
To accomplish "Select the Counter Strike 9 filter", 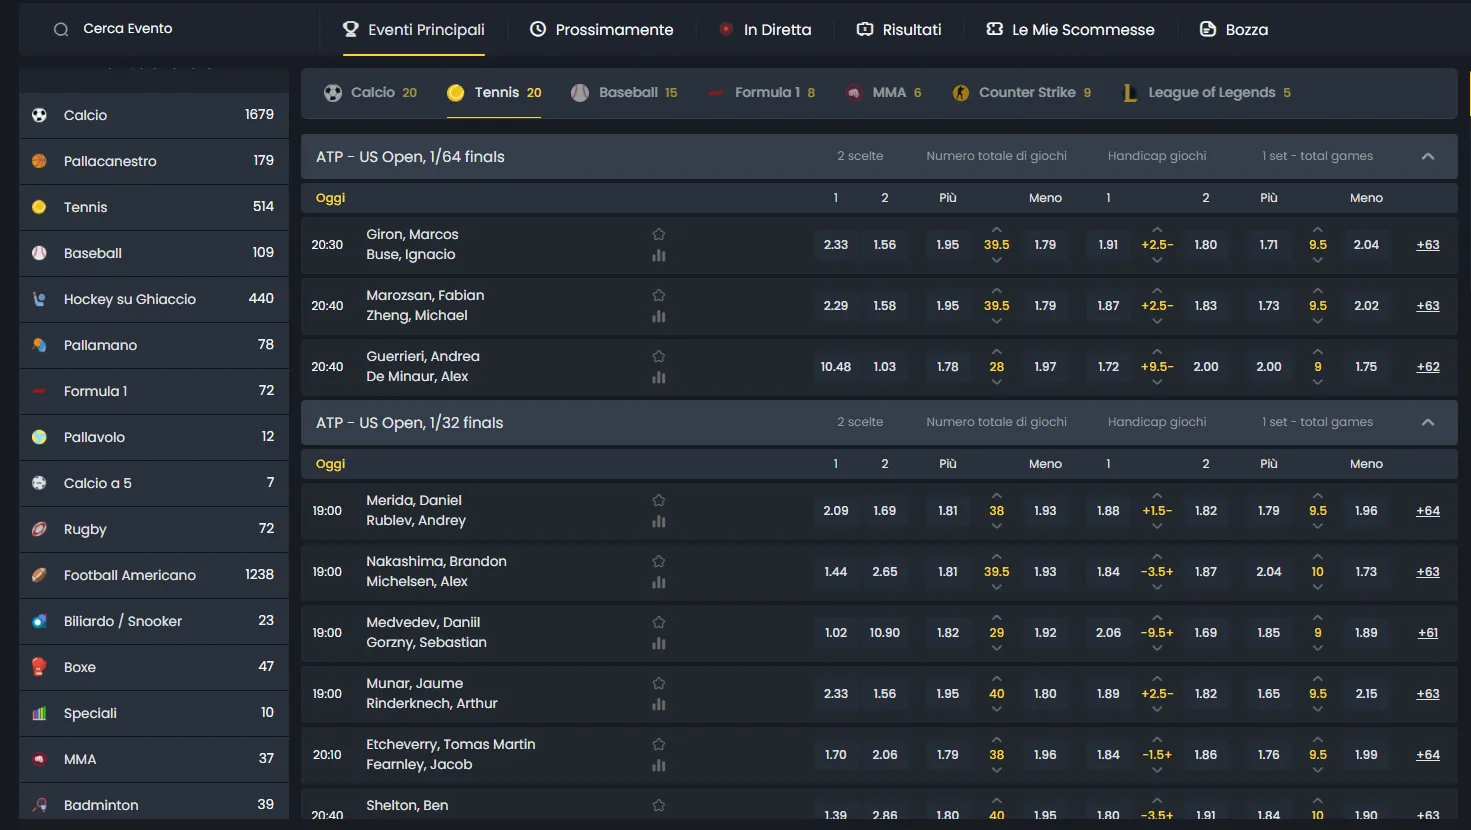I will click(x=1021, y=93).
